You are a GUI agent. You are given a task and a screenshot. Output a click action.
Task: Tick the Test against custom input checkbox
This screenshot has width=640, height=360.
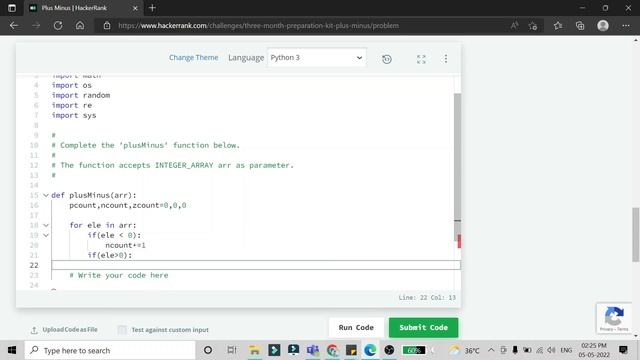pyautogui.click(x=122, y=329)
